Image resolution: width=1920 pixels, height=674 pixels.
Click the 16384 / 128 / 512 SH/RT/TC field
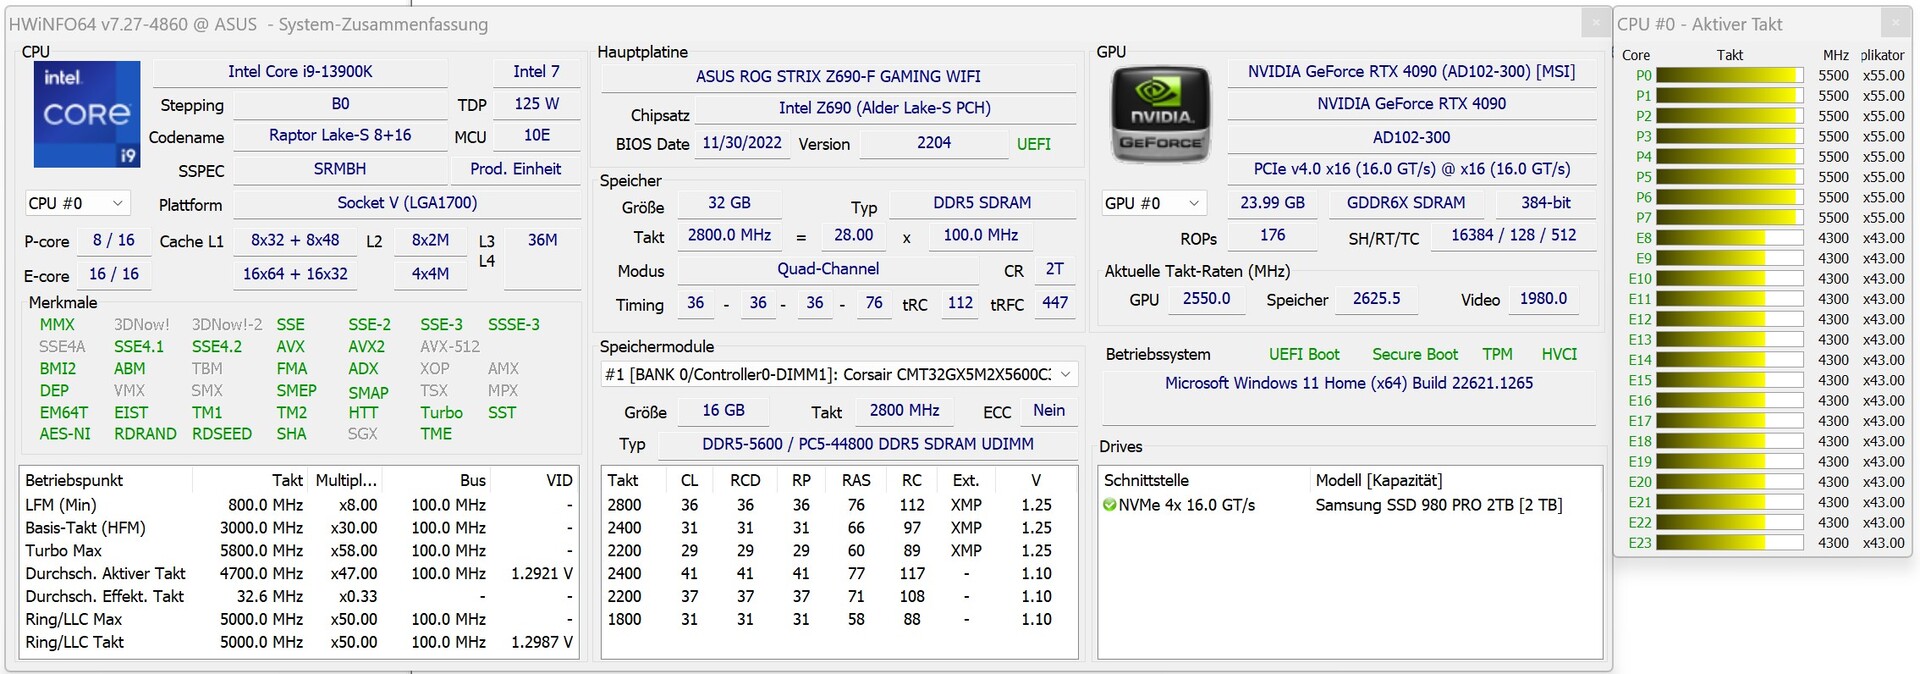click(1513, 235)
